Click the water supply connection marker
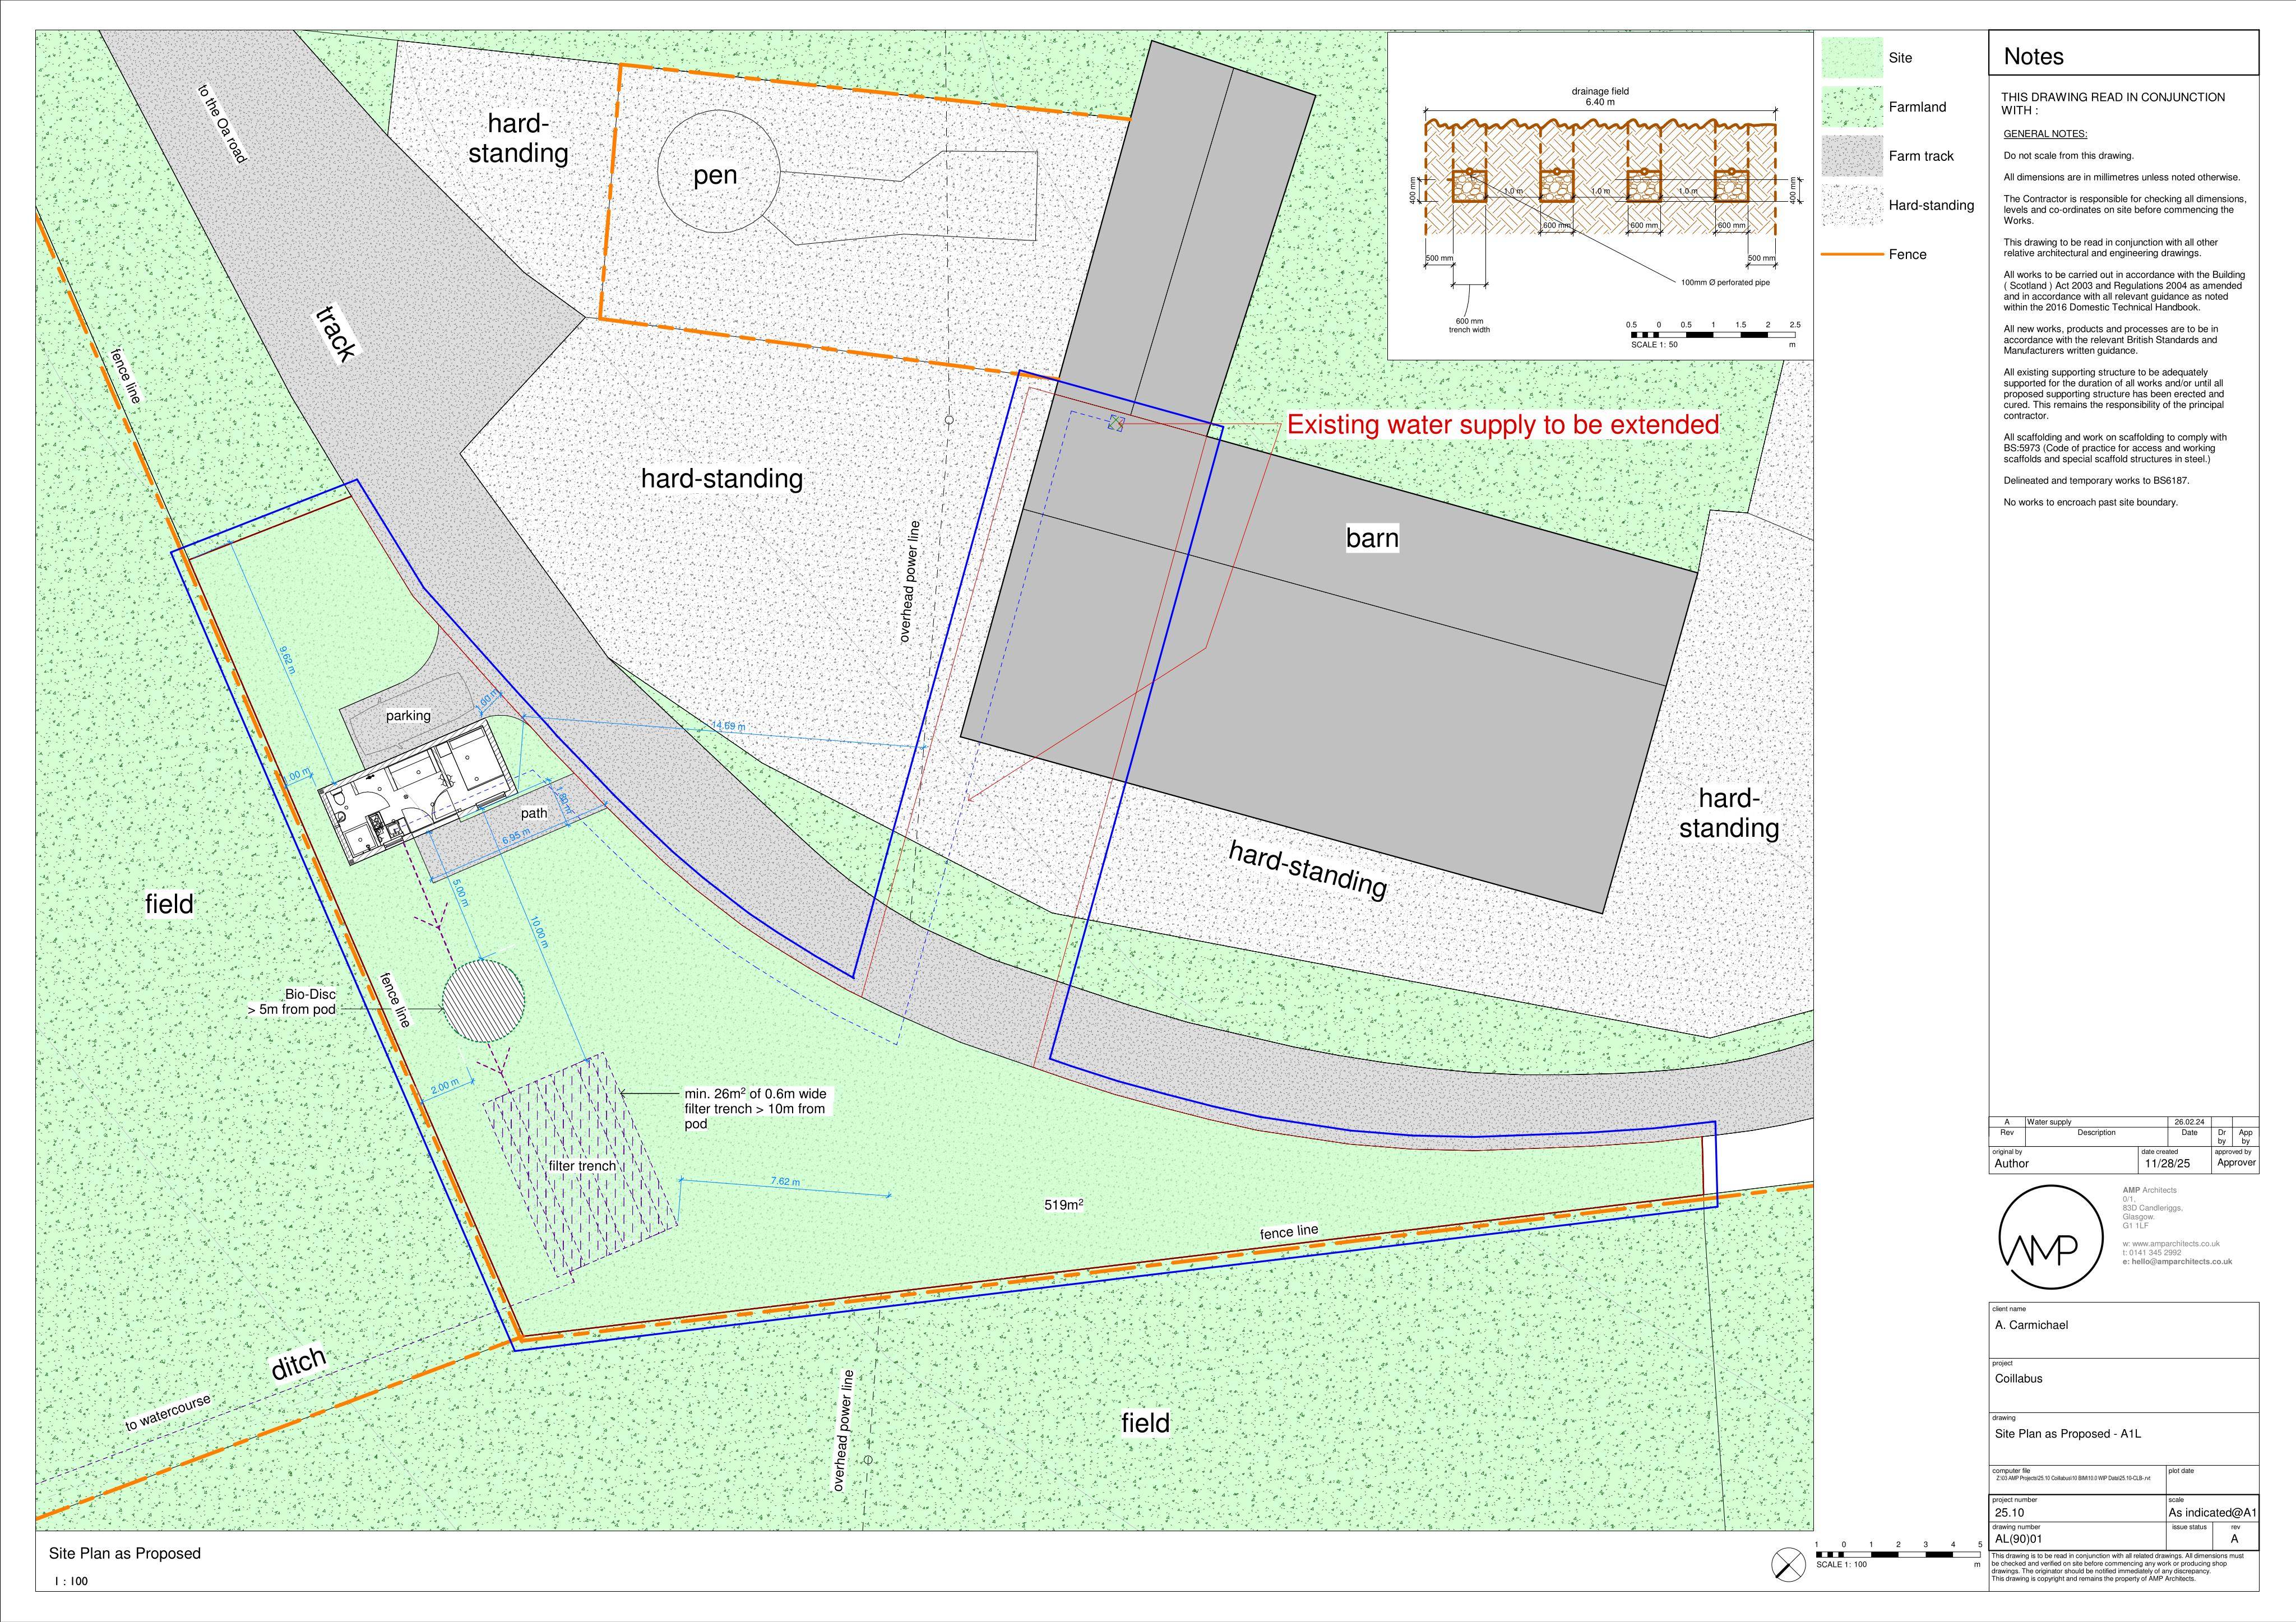This screenshot has width=2296, height=1622. tap(1116, 424)
